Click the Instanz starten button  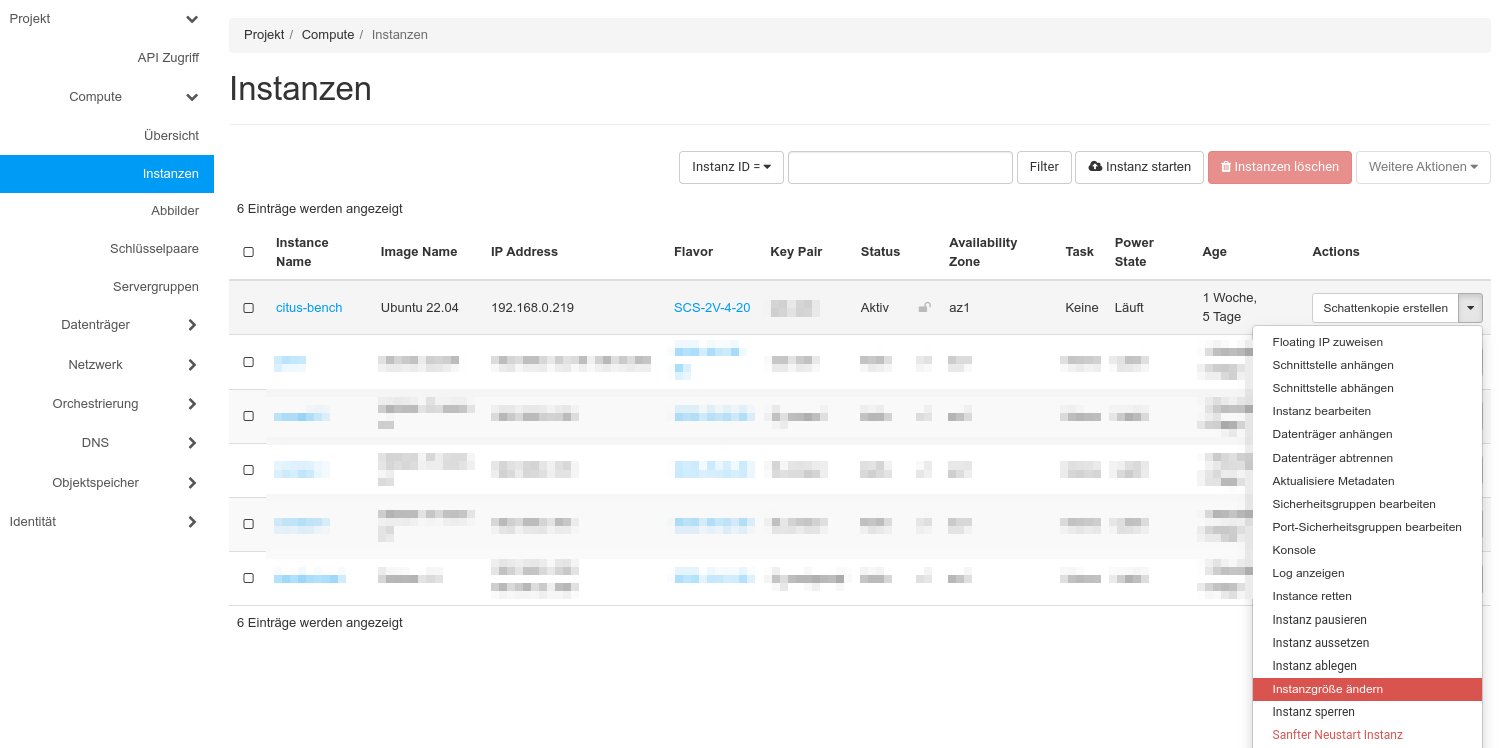pos(1139,167)
